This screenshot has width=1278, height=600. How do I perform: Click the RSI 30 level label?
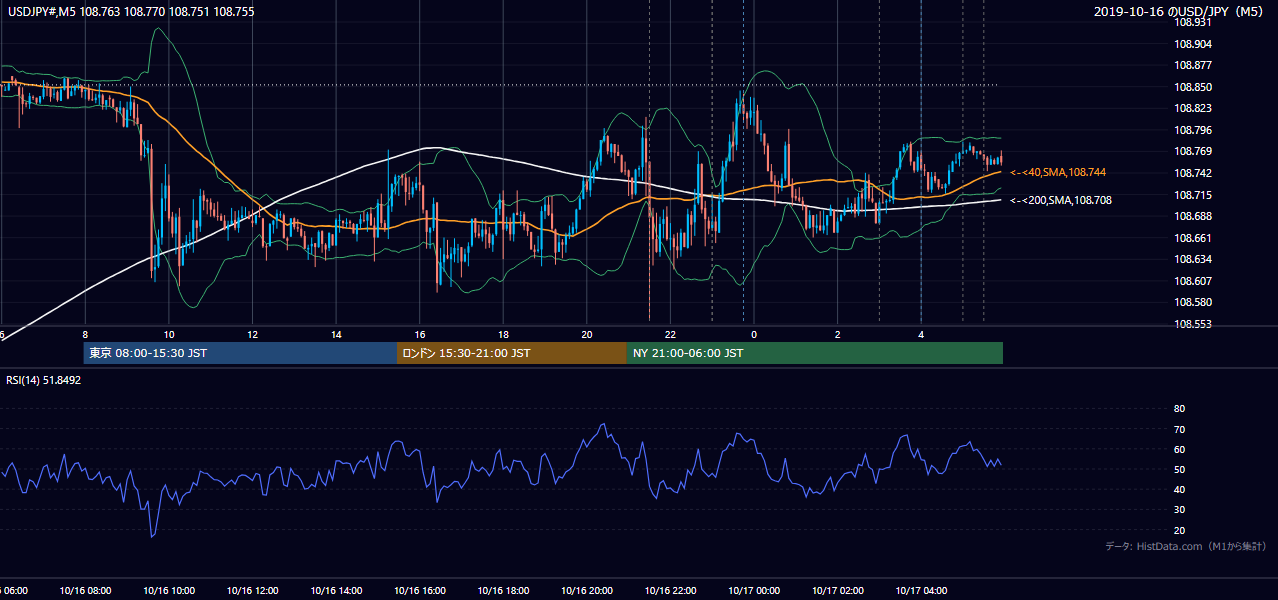(x=1179, y=510)
